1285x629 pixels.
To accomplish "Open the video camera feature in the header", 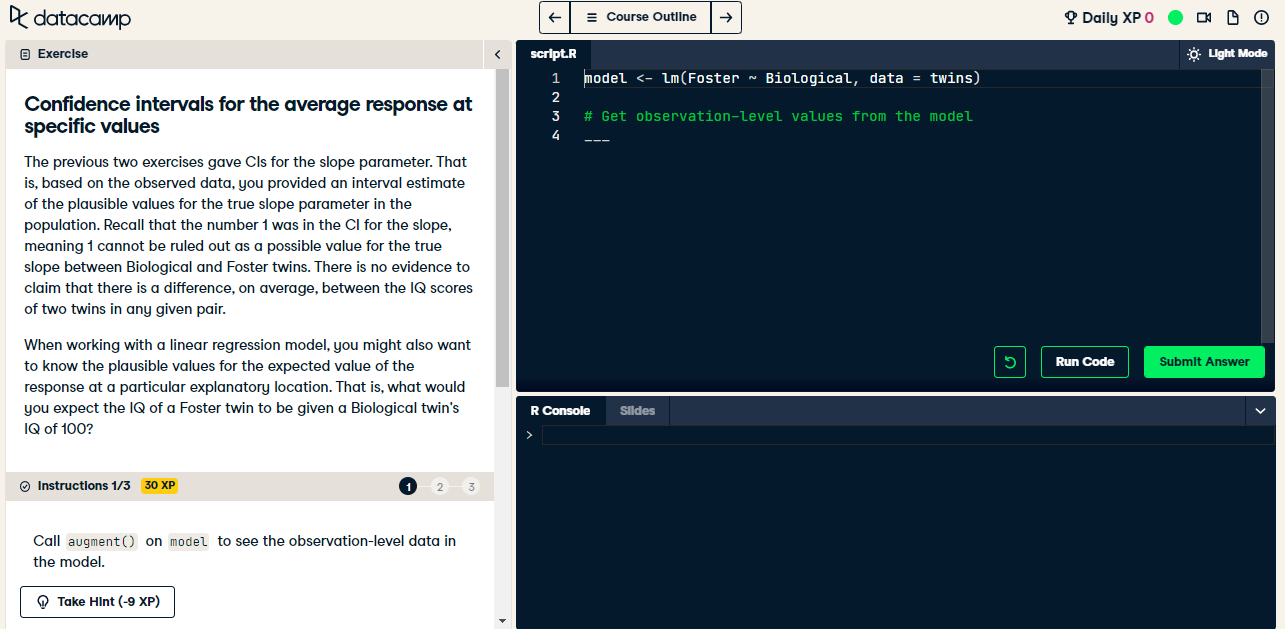I will click(x=1204, y=17).
